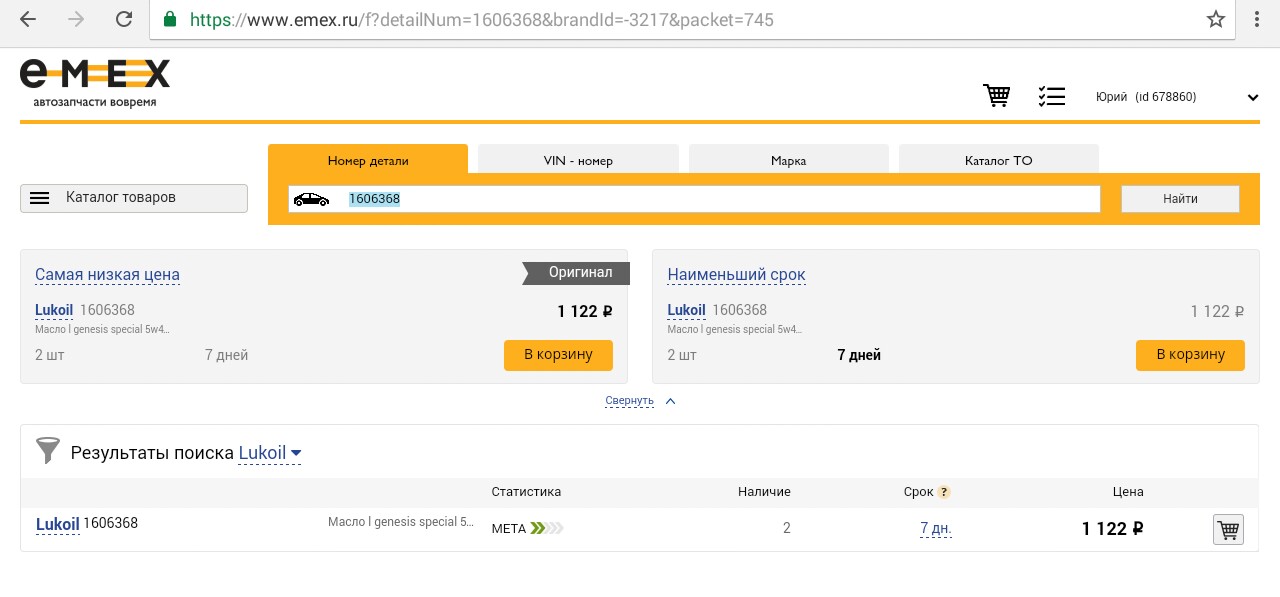Click the browser forward arrow
Viewport: 1280px width, 597px height.
tap(76, 19)
